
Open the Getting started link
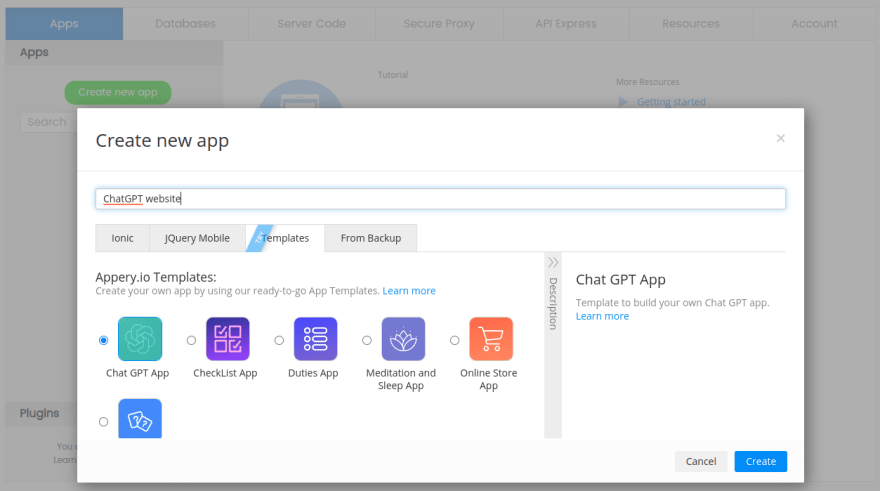pos(671,102)
